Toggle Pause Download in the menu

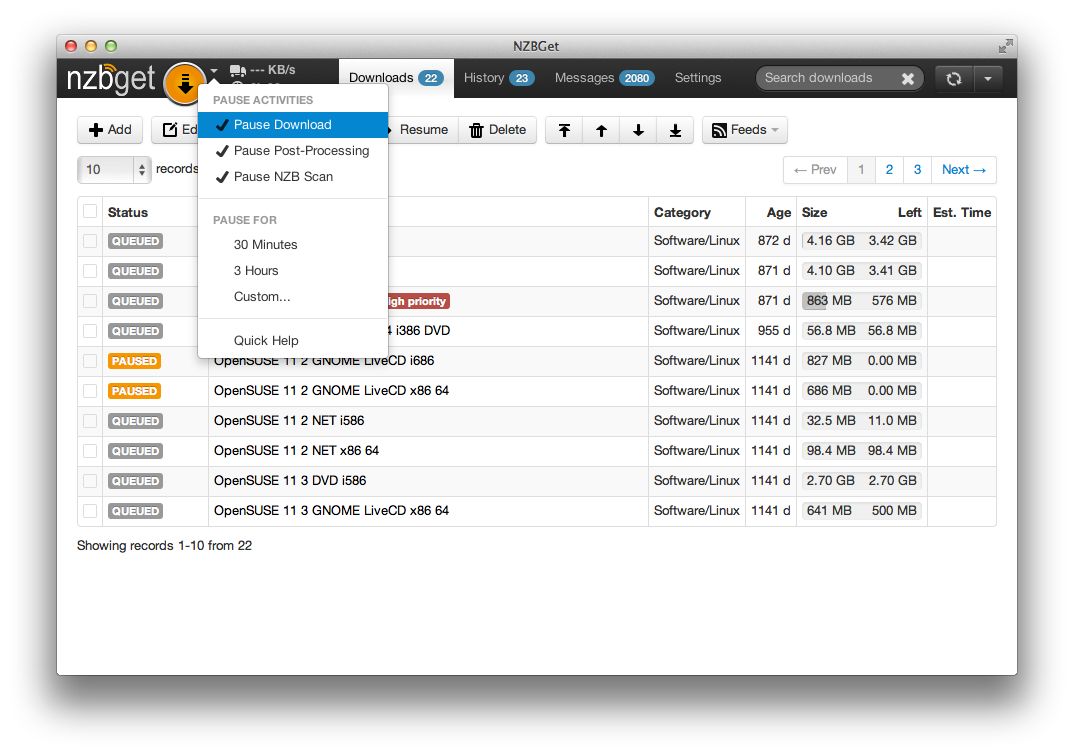pos(293,125)
